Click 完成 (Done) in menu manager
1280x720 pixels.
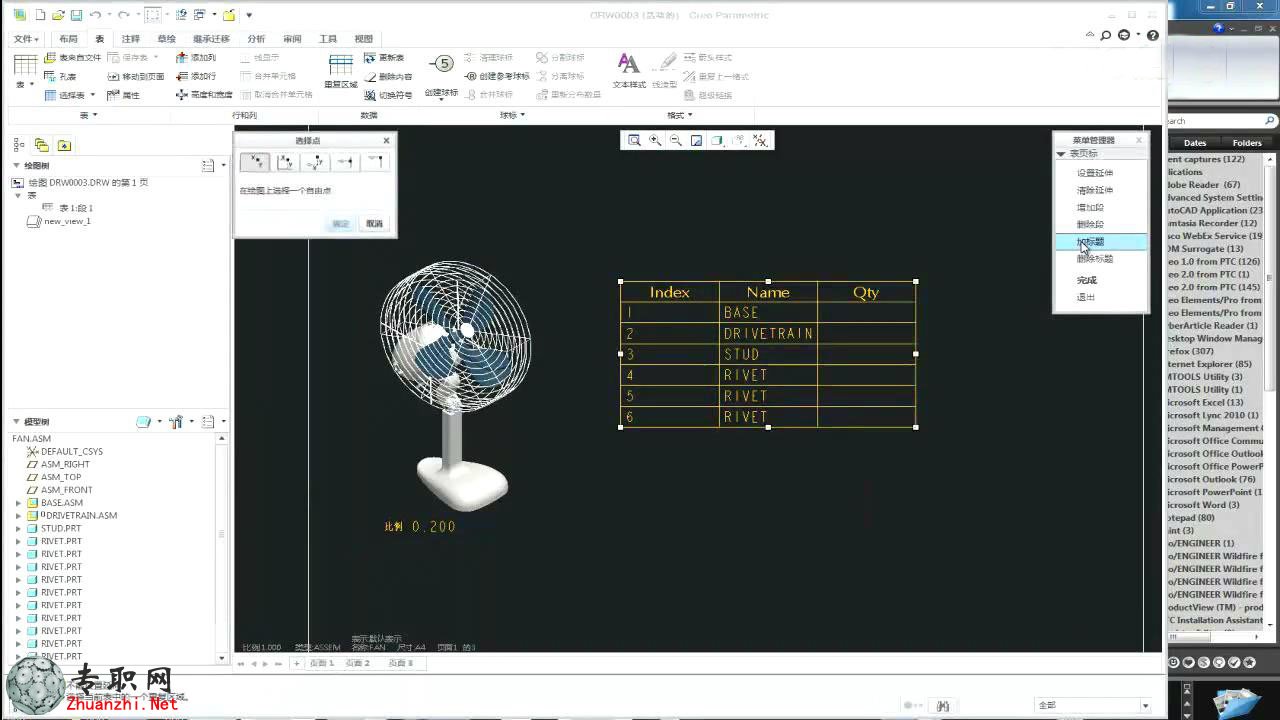click(1087, 280)
